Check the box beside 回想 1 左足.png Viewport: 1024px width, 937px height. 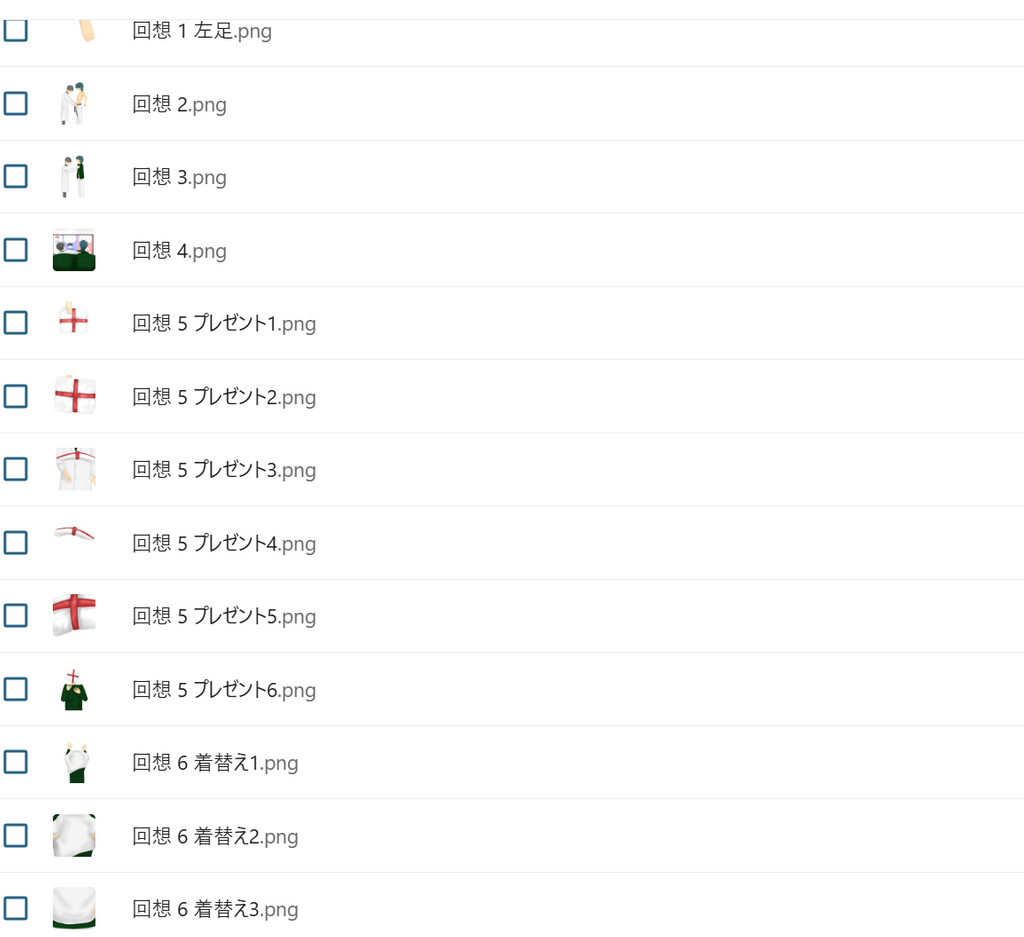tap(16, 30)
